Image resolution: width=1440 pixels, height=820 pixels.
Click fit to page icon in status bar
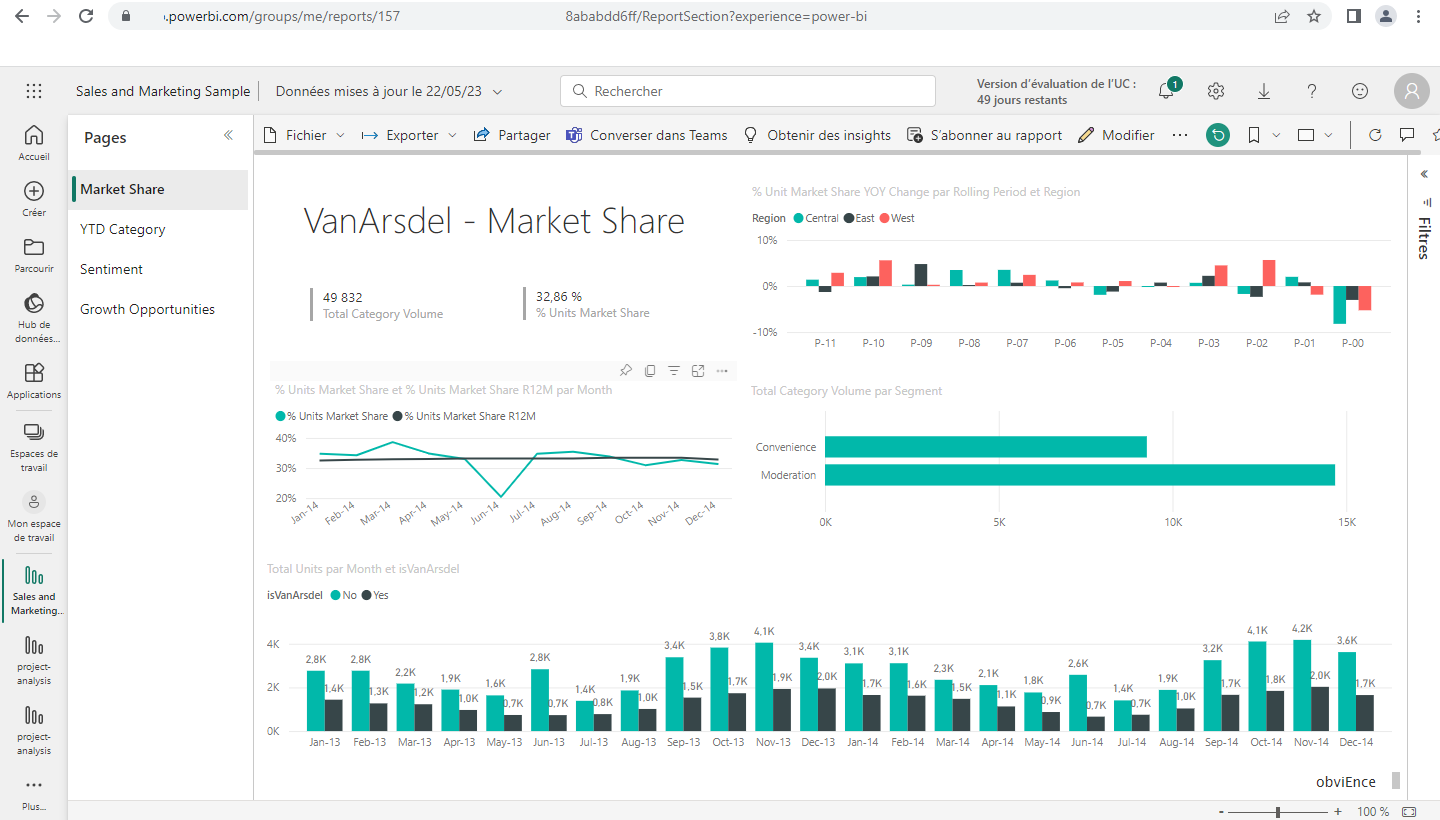click(1410, 811)
